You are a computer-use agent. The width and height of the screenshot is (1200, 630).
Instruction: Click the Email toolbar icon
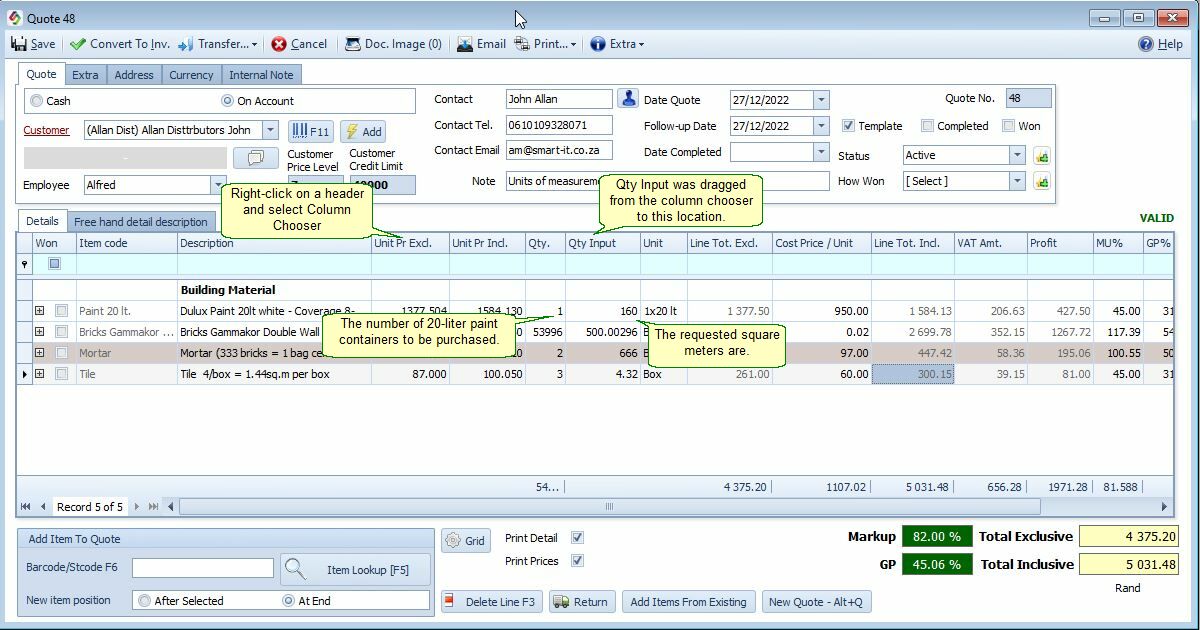(467, 43)
